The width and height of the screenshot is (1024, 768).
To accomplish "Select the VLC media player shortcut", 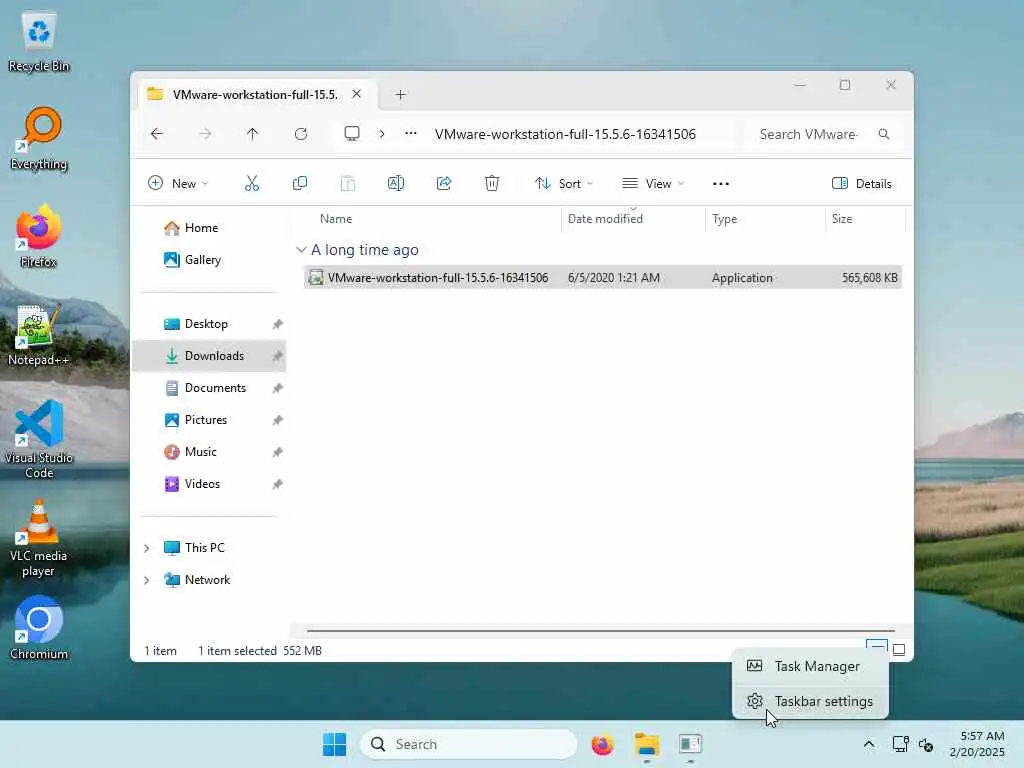I will pos(39,538).
